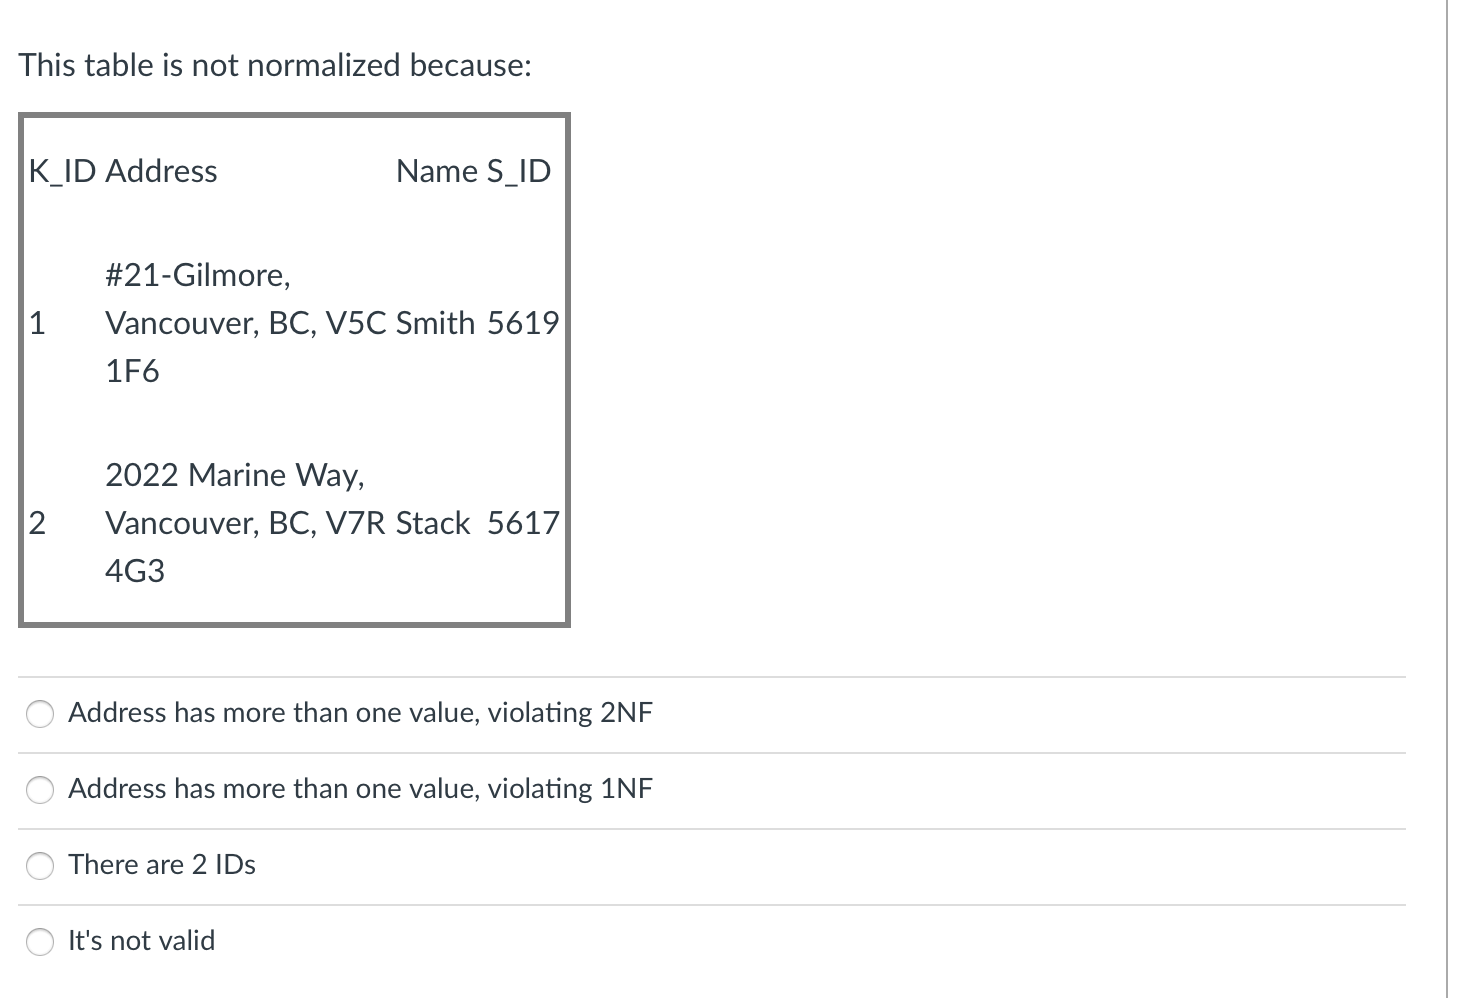
Task: Click the question text at the top
Action: tap(275, 65)
